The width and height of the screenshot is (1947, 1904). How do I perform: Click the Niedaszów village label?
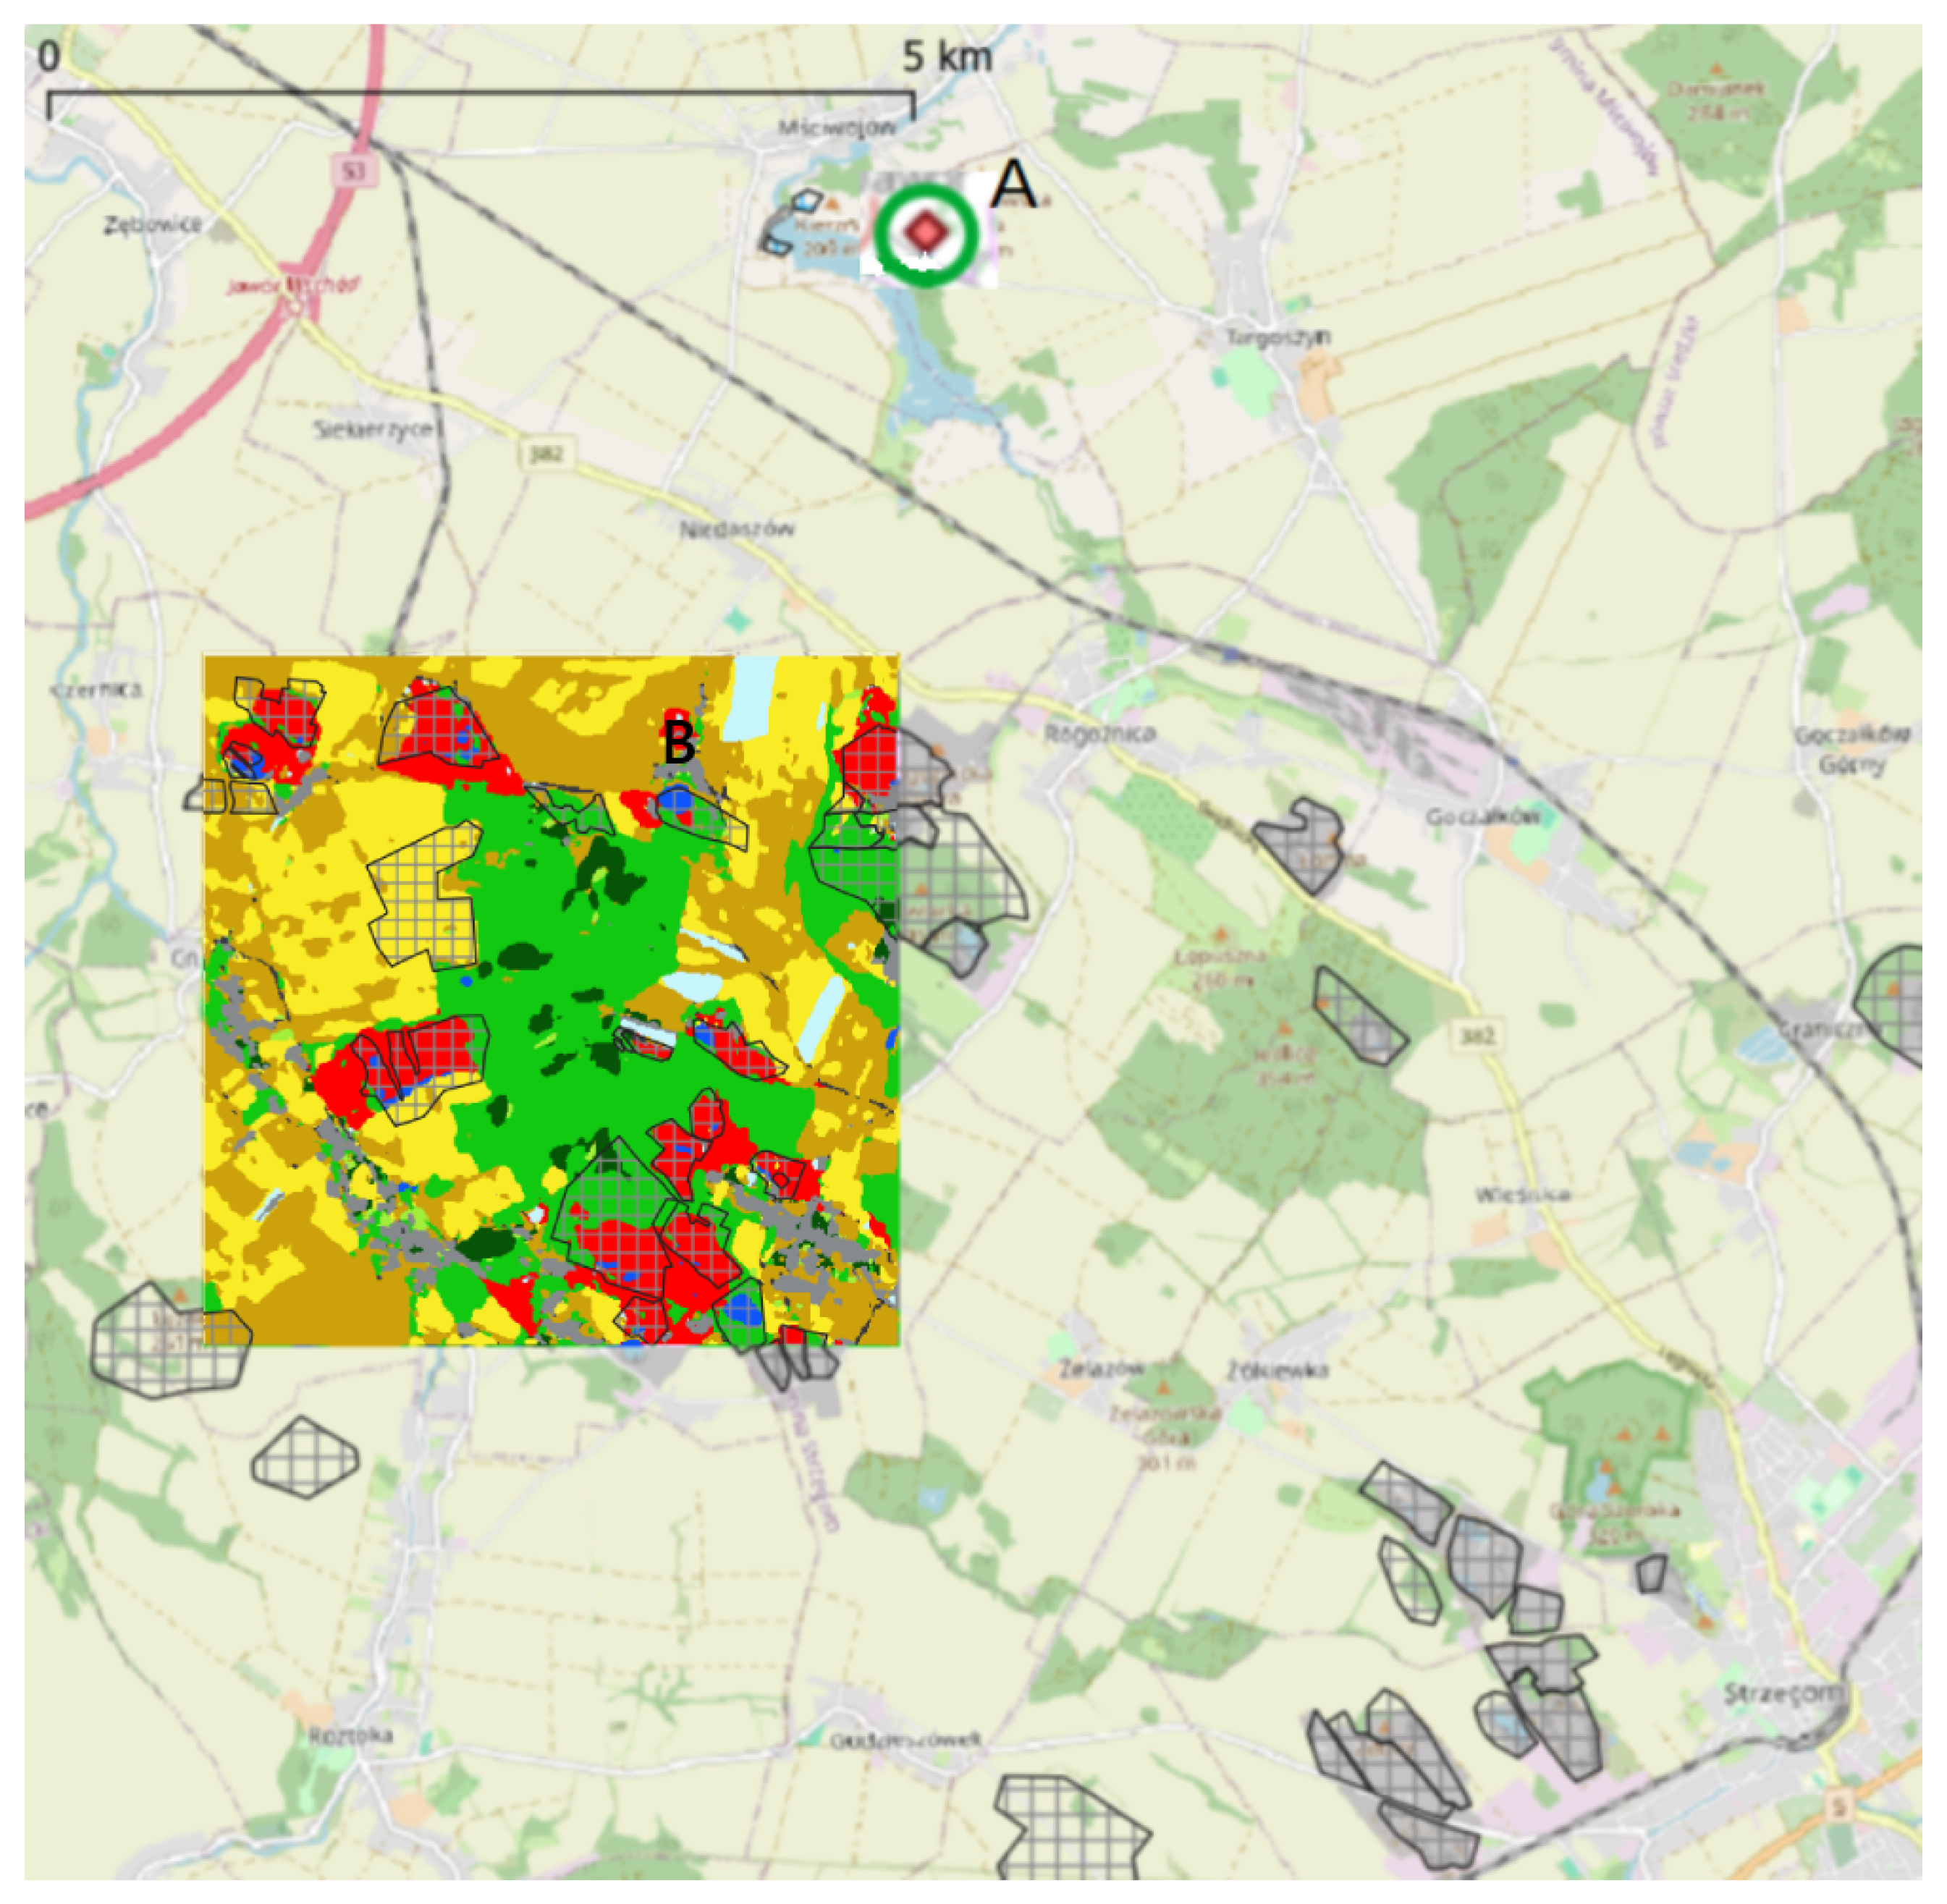[x=737, y=528]
